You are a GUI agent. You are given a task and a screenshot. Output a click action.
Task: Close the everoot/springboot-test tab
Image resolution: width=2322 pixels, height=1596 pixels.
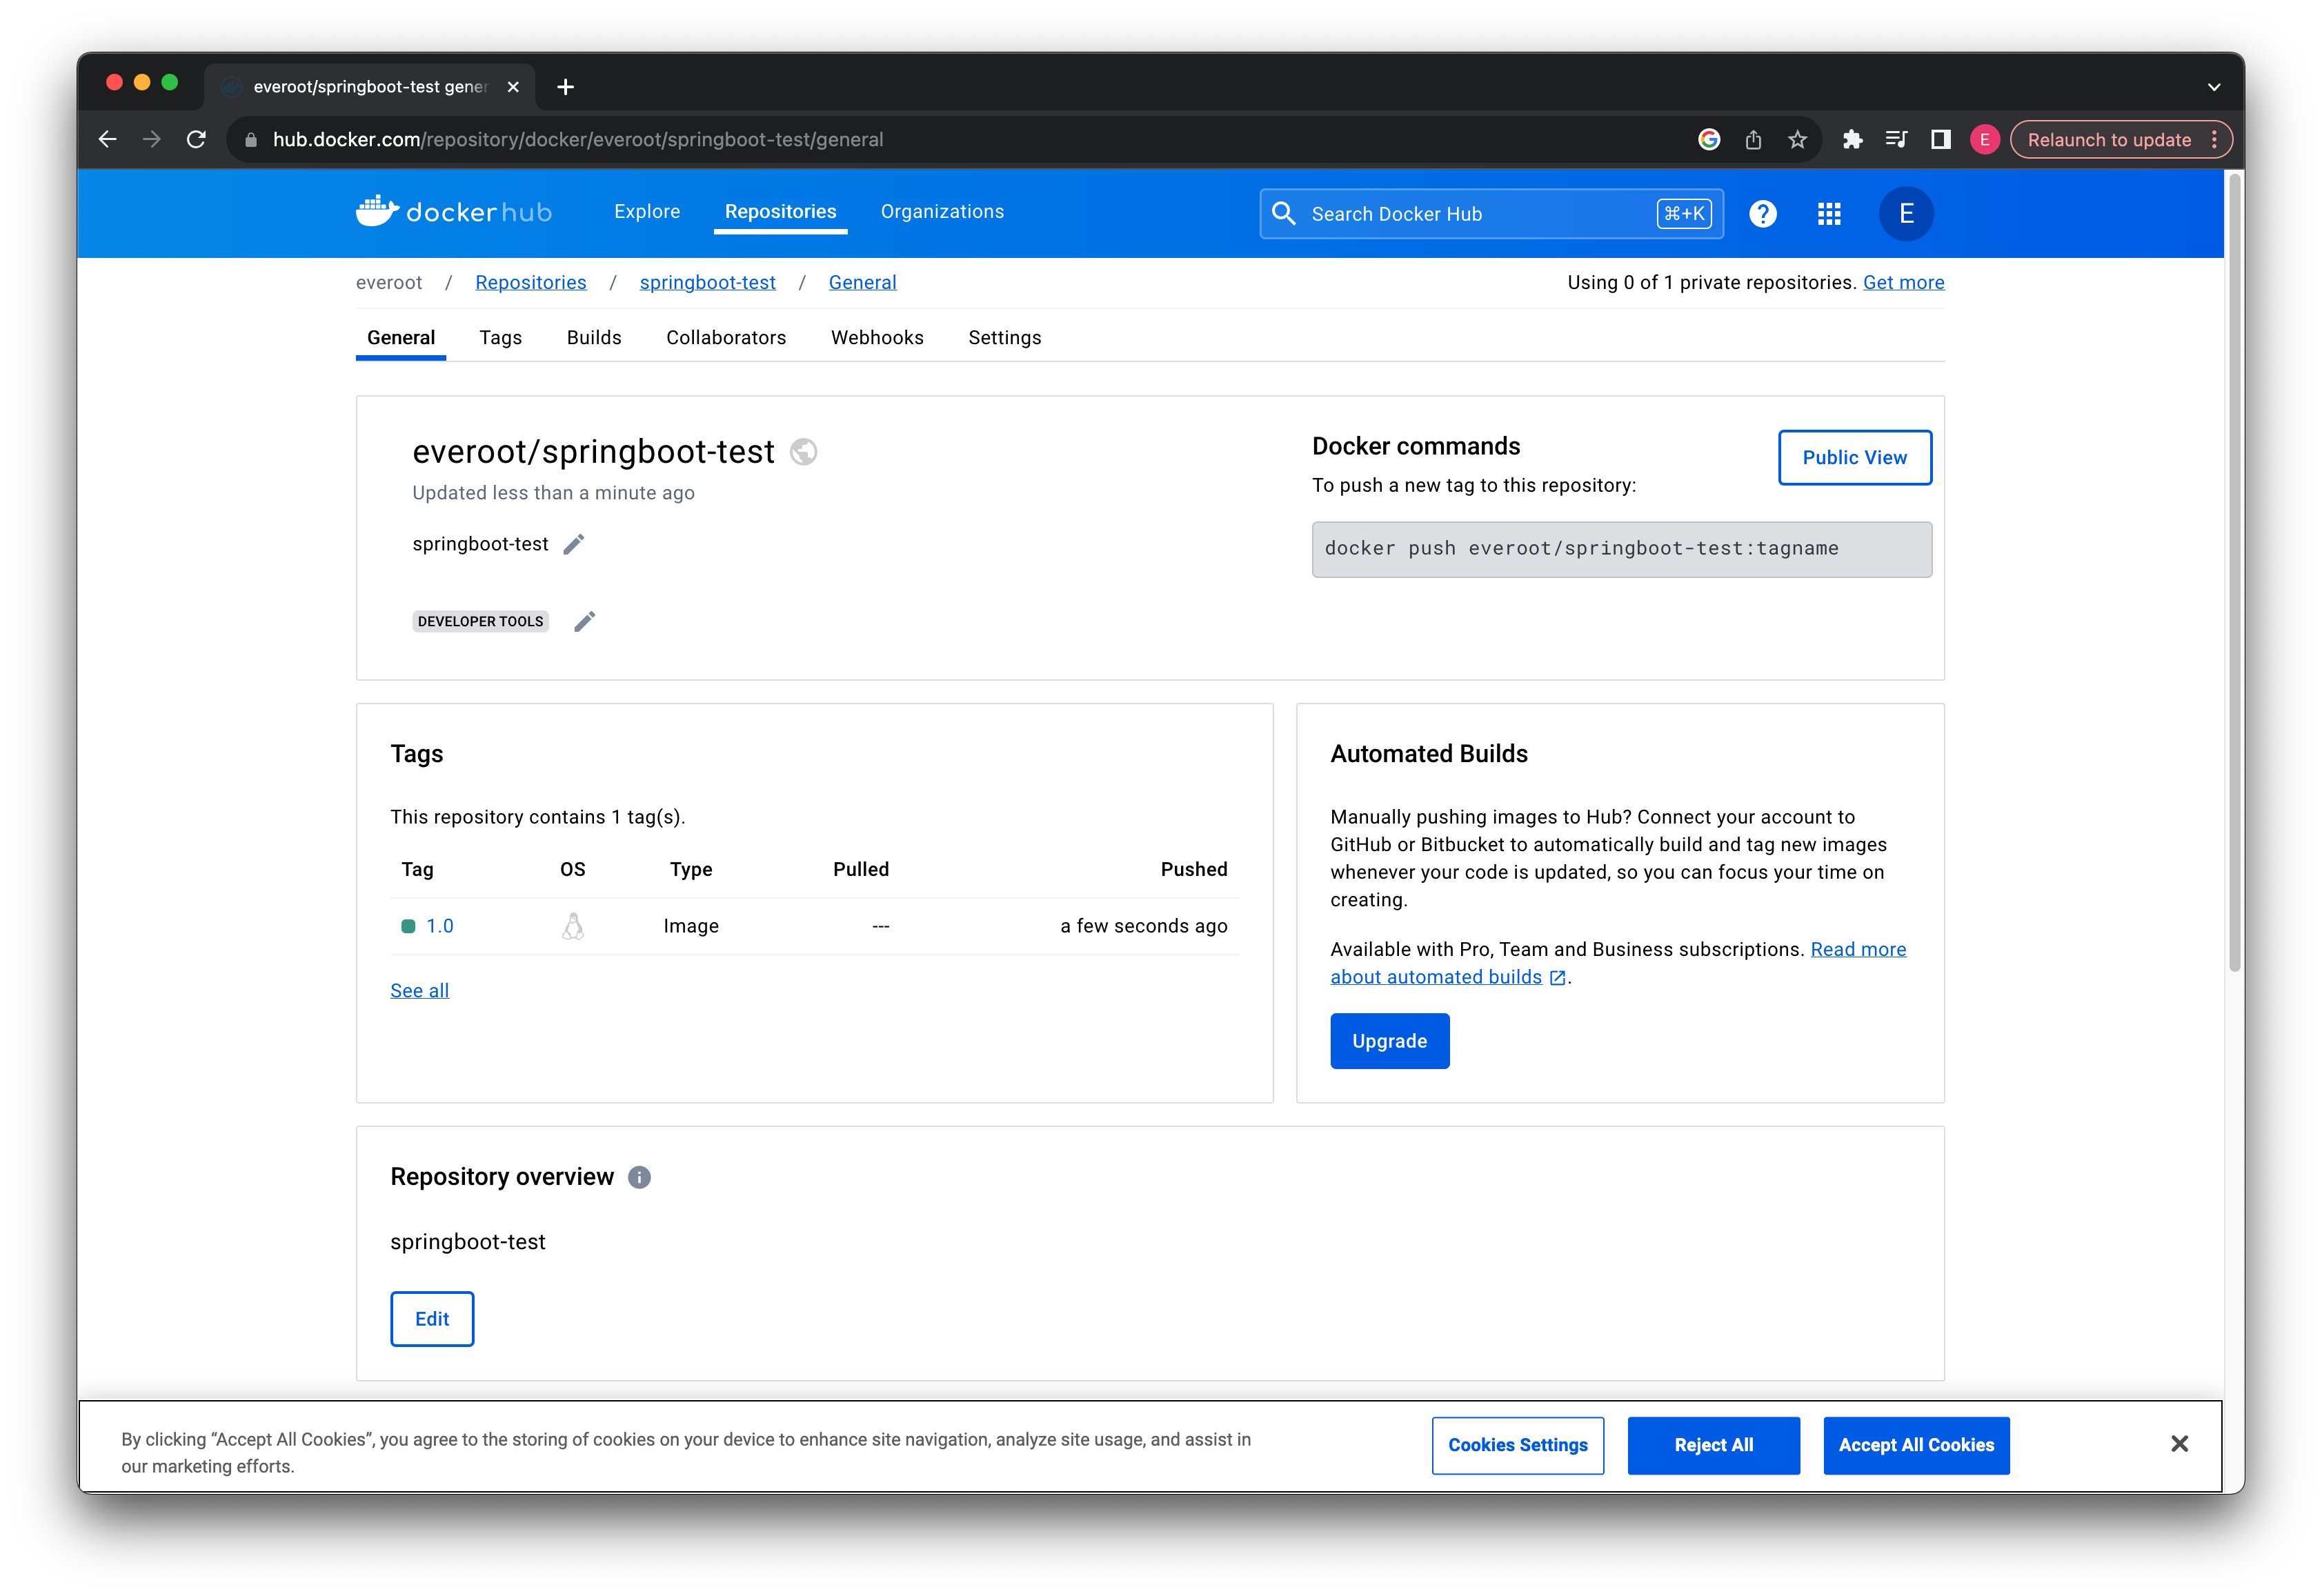point(513,87)
